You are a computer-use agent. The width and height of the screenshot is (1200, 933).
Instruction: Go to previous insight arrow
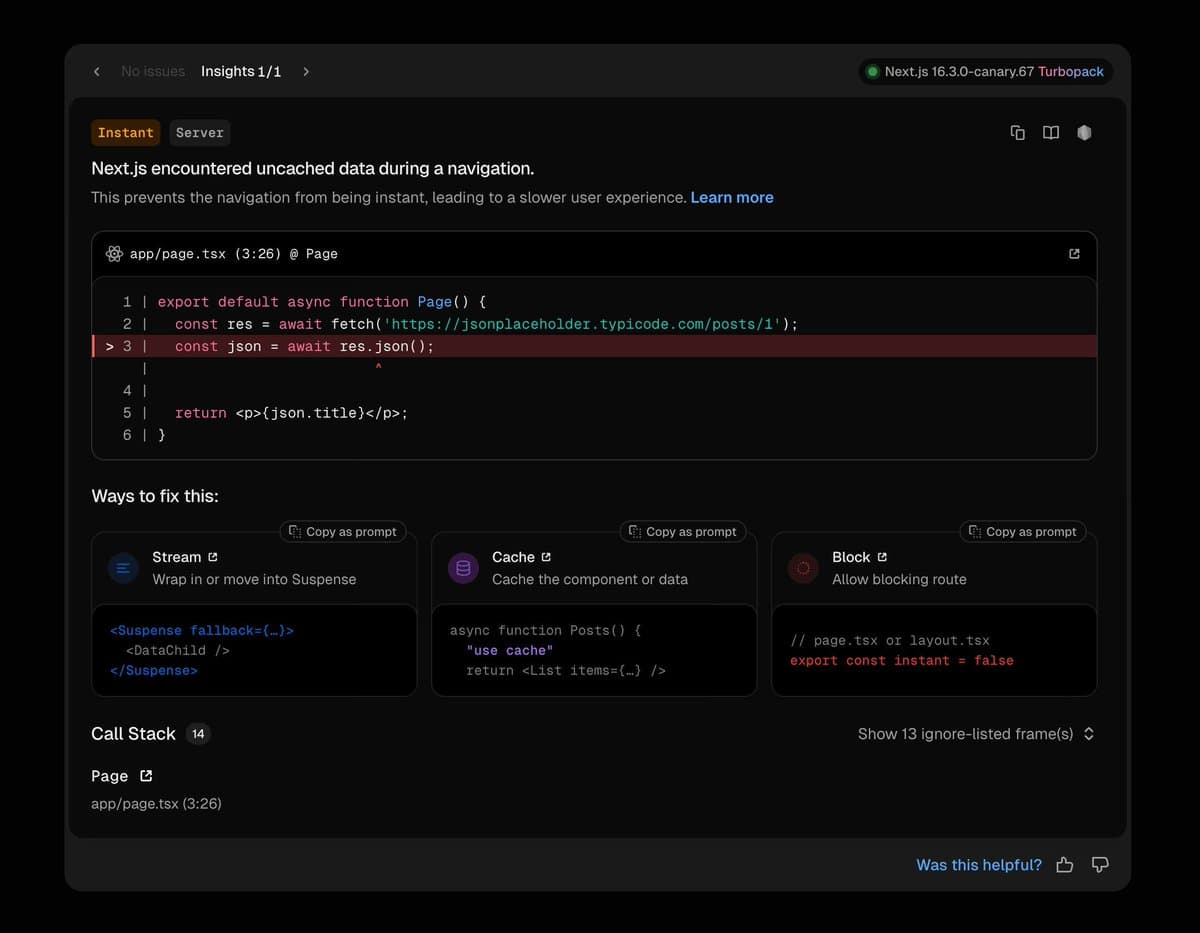pos(96,72)
